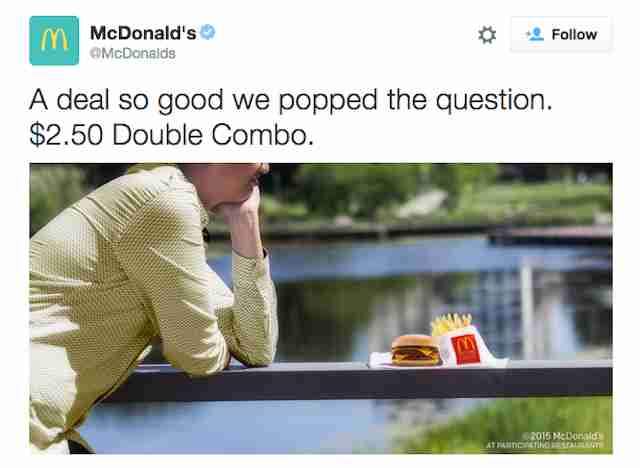Click the ©2015 McDonald's copyright text
640x468 pixels.
pyautogui.click(x=563, y=436)
